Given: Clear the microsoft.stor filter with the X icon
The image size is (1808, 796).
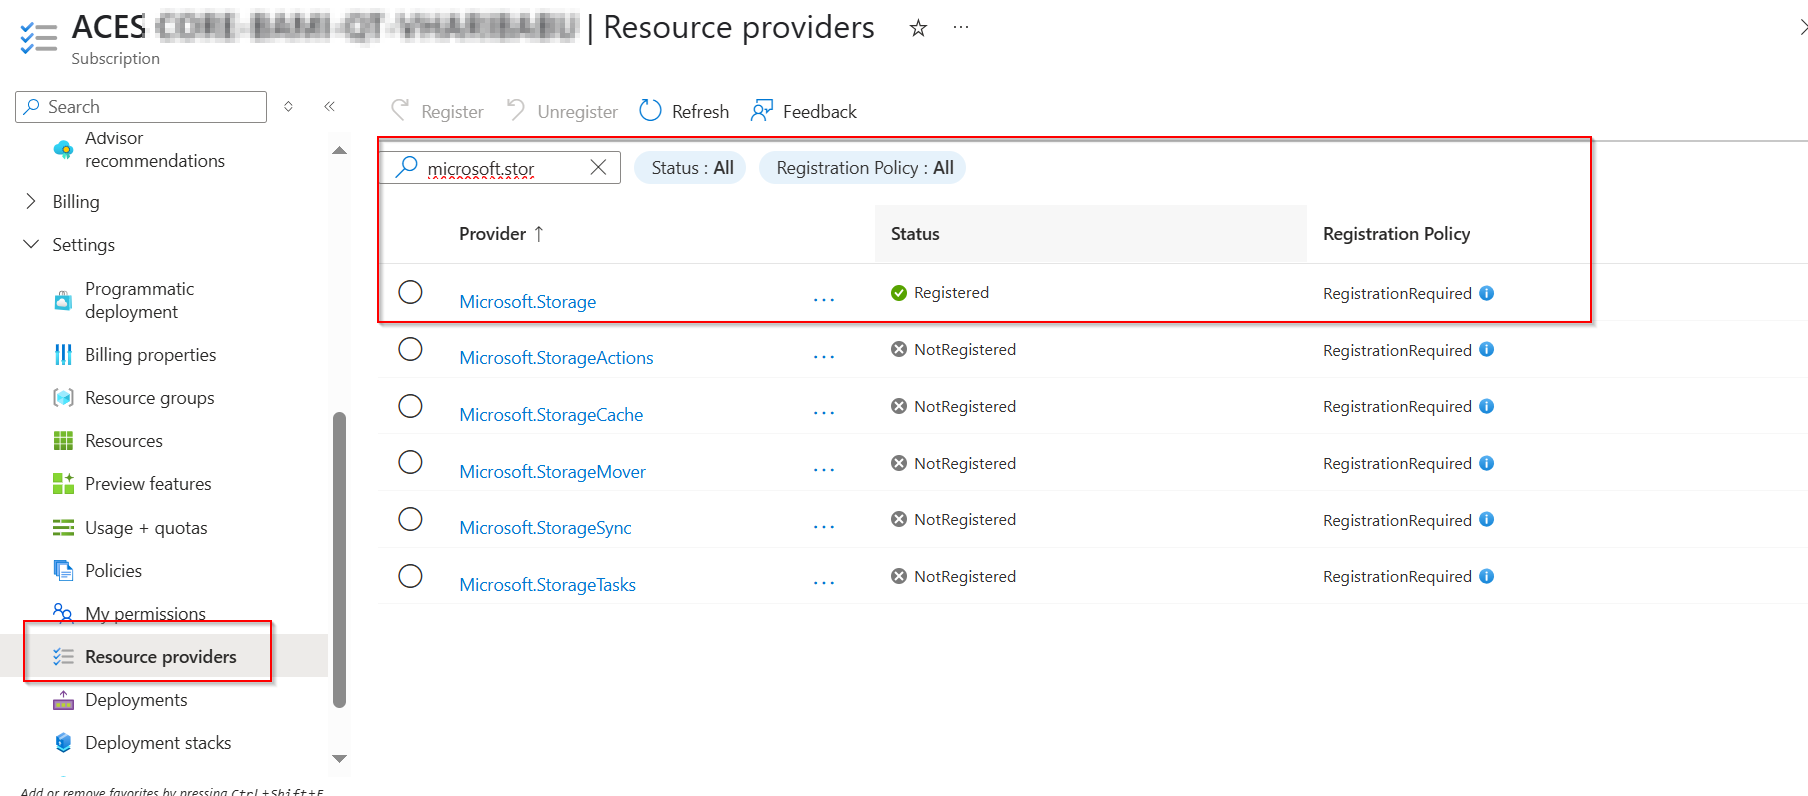Looking at the screenshot, I should coord(598,167).
